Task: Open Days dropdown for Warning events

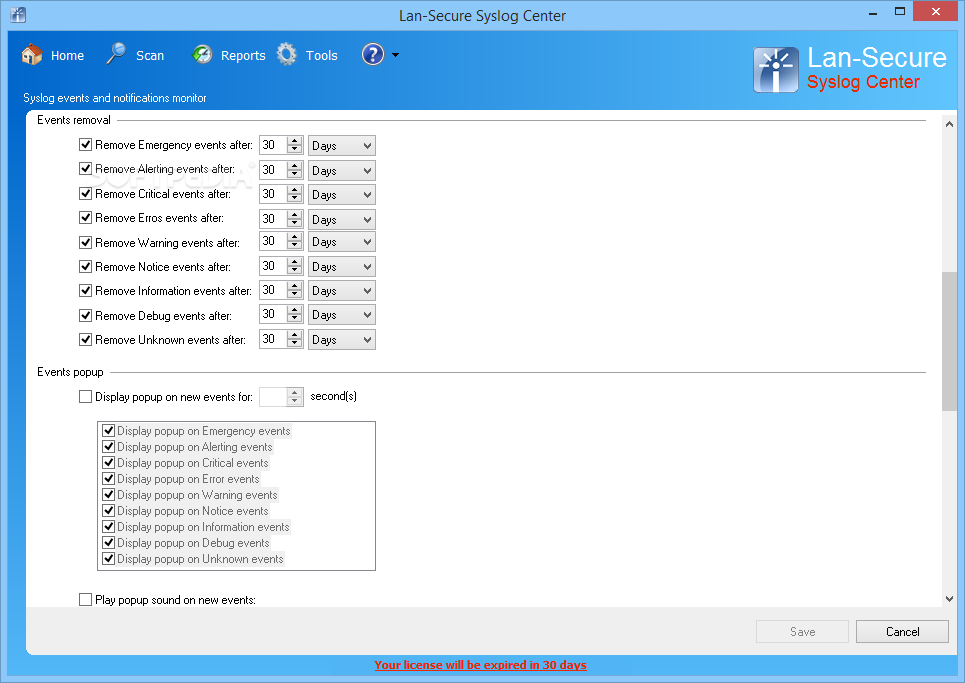Action: click(342, 242)
